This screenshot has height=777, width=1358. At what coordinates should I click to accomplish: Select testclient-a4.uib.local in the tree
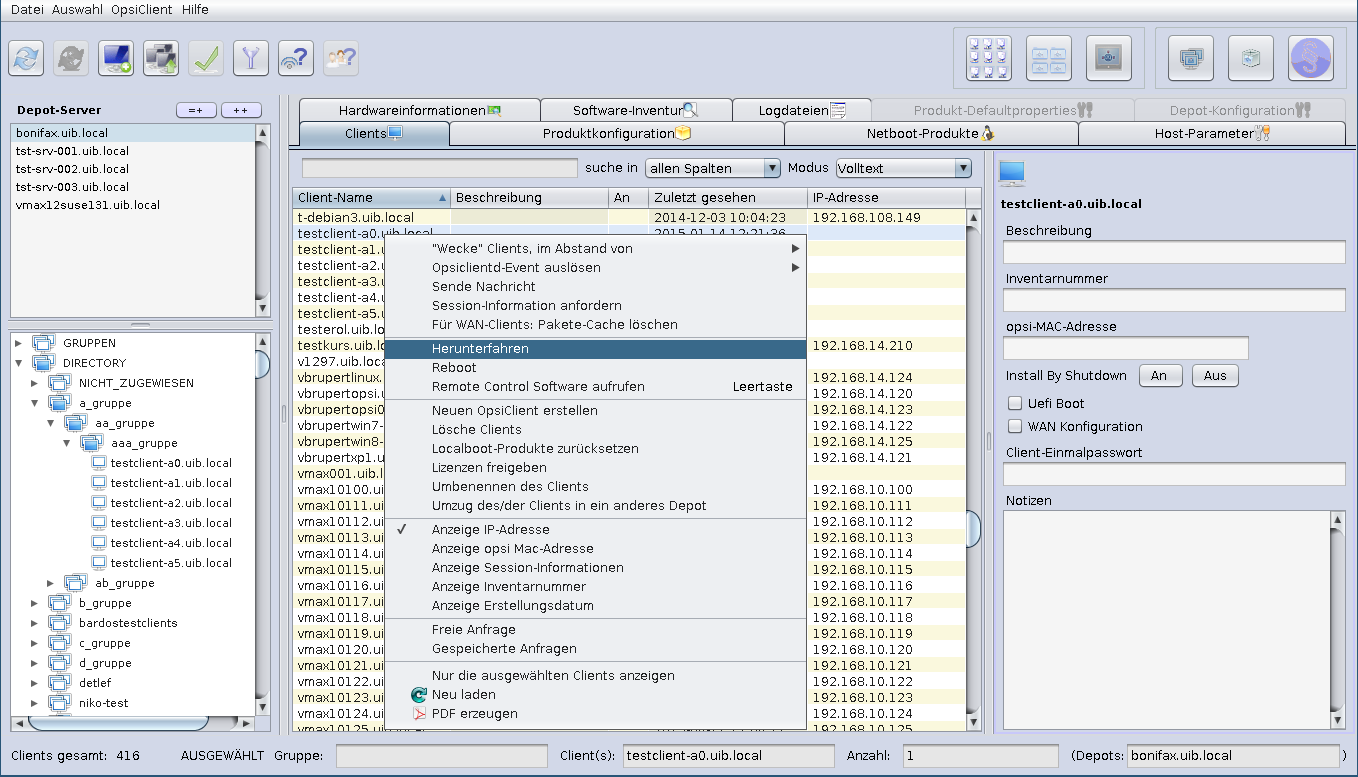click(171, 543)
